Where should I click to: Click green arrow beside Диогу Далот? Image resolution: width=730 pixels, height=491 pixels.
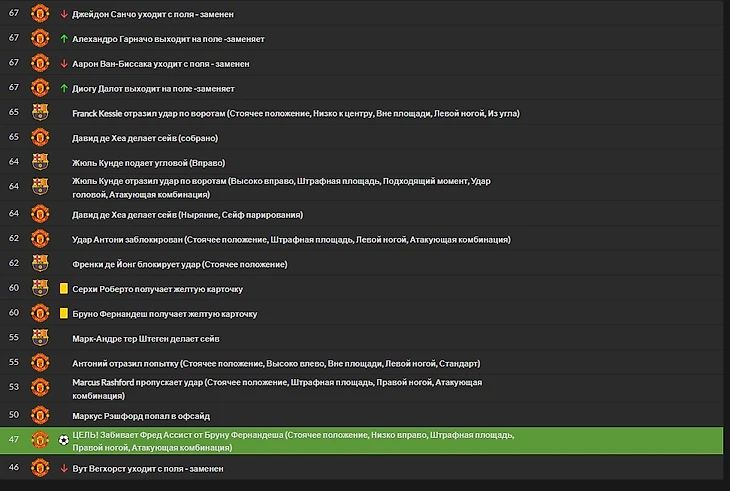[x=64, y=88]
